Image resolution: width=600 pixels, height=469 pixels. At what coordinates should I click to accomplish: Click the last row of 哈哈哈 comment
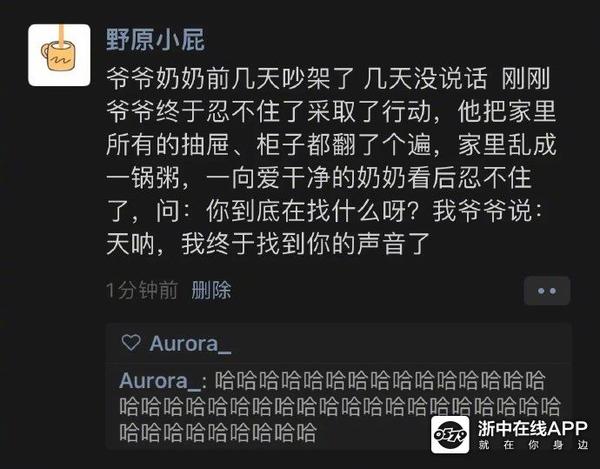click(x=218, y=433)
